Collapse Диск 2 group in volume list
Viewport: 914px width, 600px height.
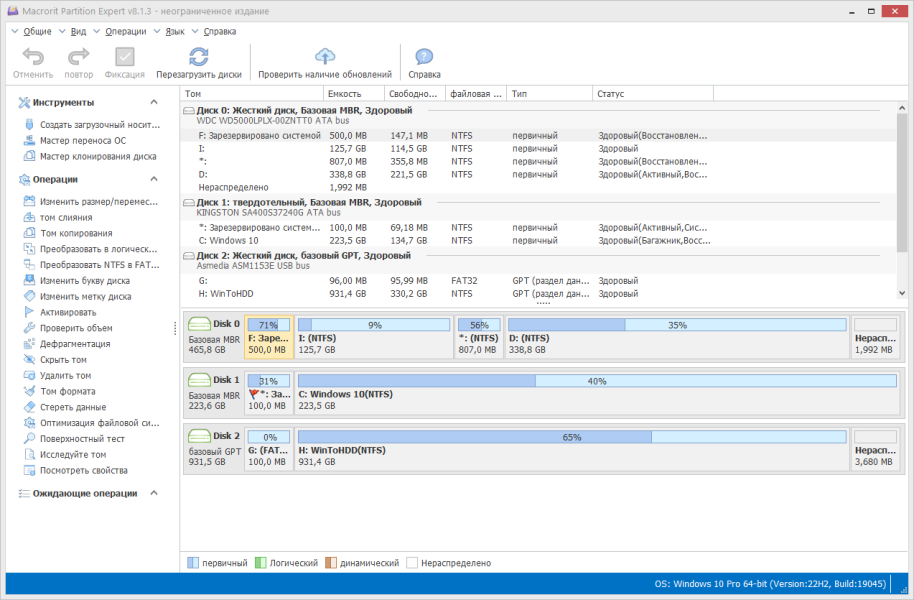(x=189, y=255)
